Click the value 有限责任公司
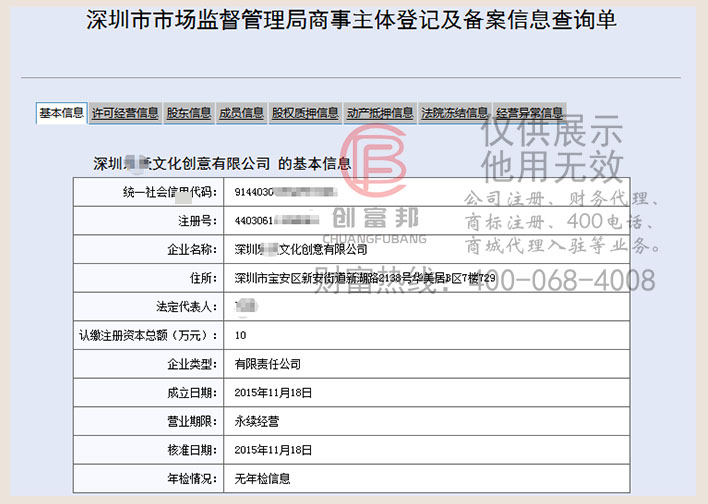 pos(267,364)
